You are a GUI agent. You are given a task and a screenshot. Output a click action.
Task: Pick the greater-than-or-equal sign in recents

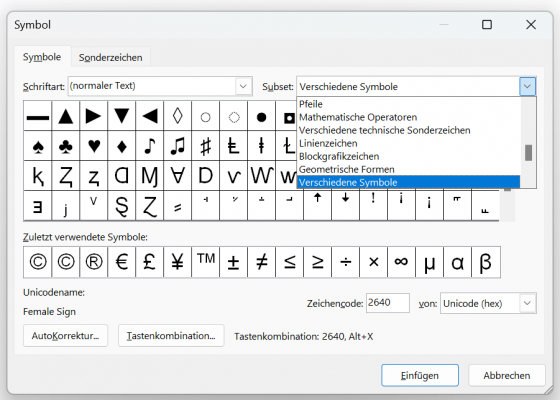tap(318, 262)
